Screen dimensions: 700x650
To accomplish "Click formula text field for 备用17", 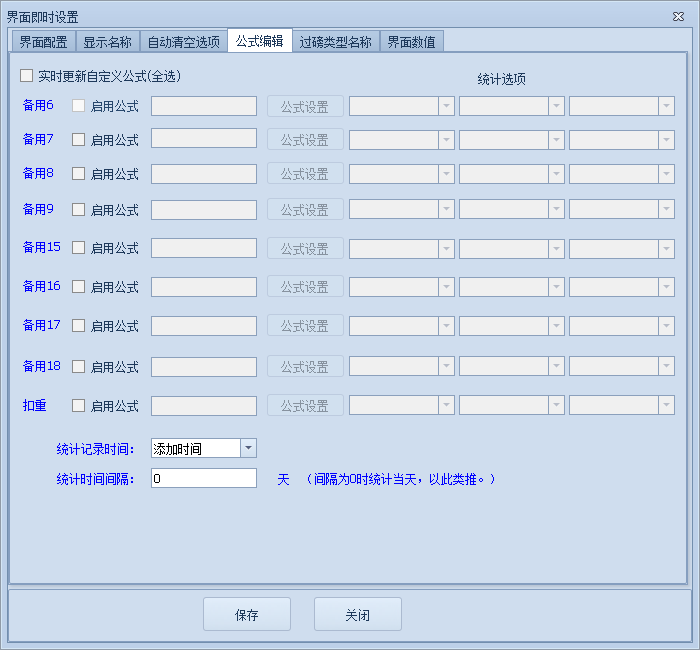I will tap(204, 326).
